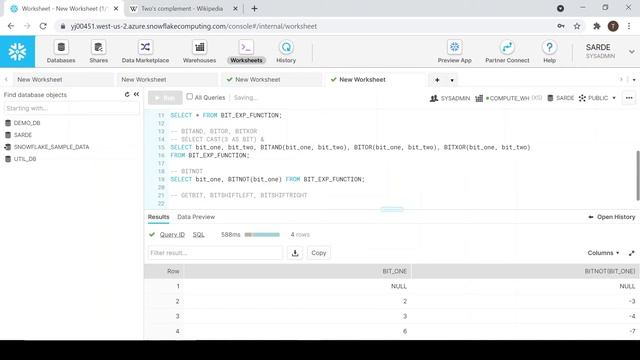
Task: Open the History page
Action: [286, 52]
